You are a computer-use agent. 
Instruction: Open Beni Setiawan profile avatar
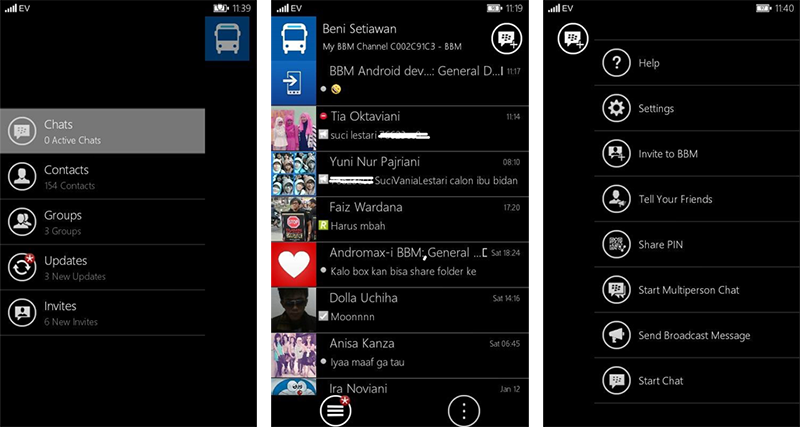coord(293,38)
